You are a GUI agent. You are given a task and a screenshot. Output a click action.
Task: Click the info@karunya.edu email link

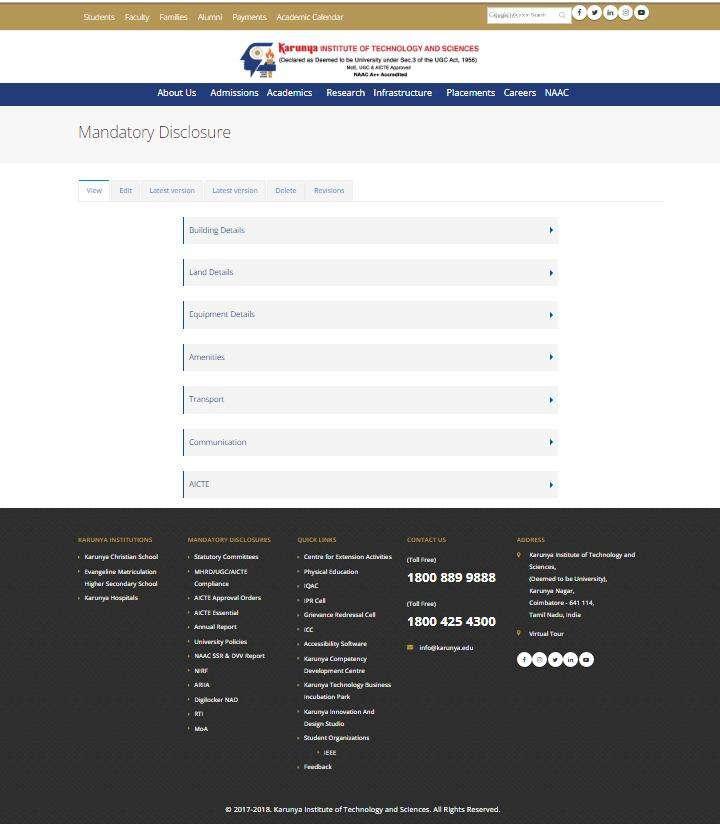coord(446,647)
